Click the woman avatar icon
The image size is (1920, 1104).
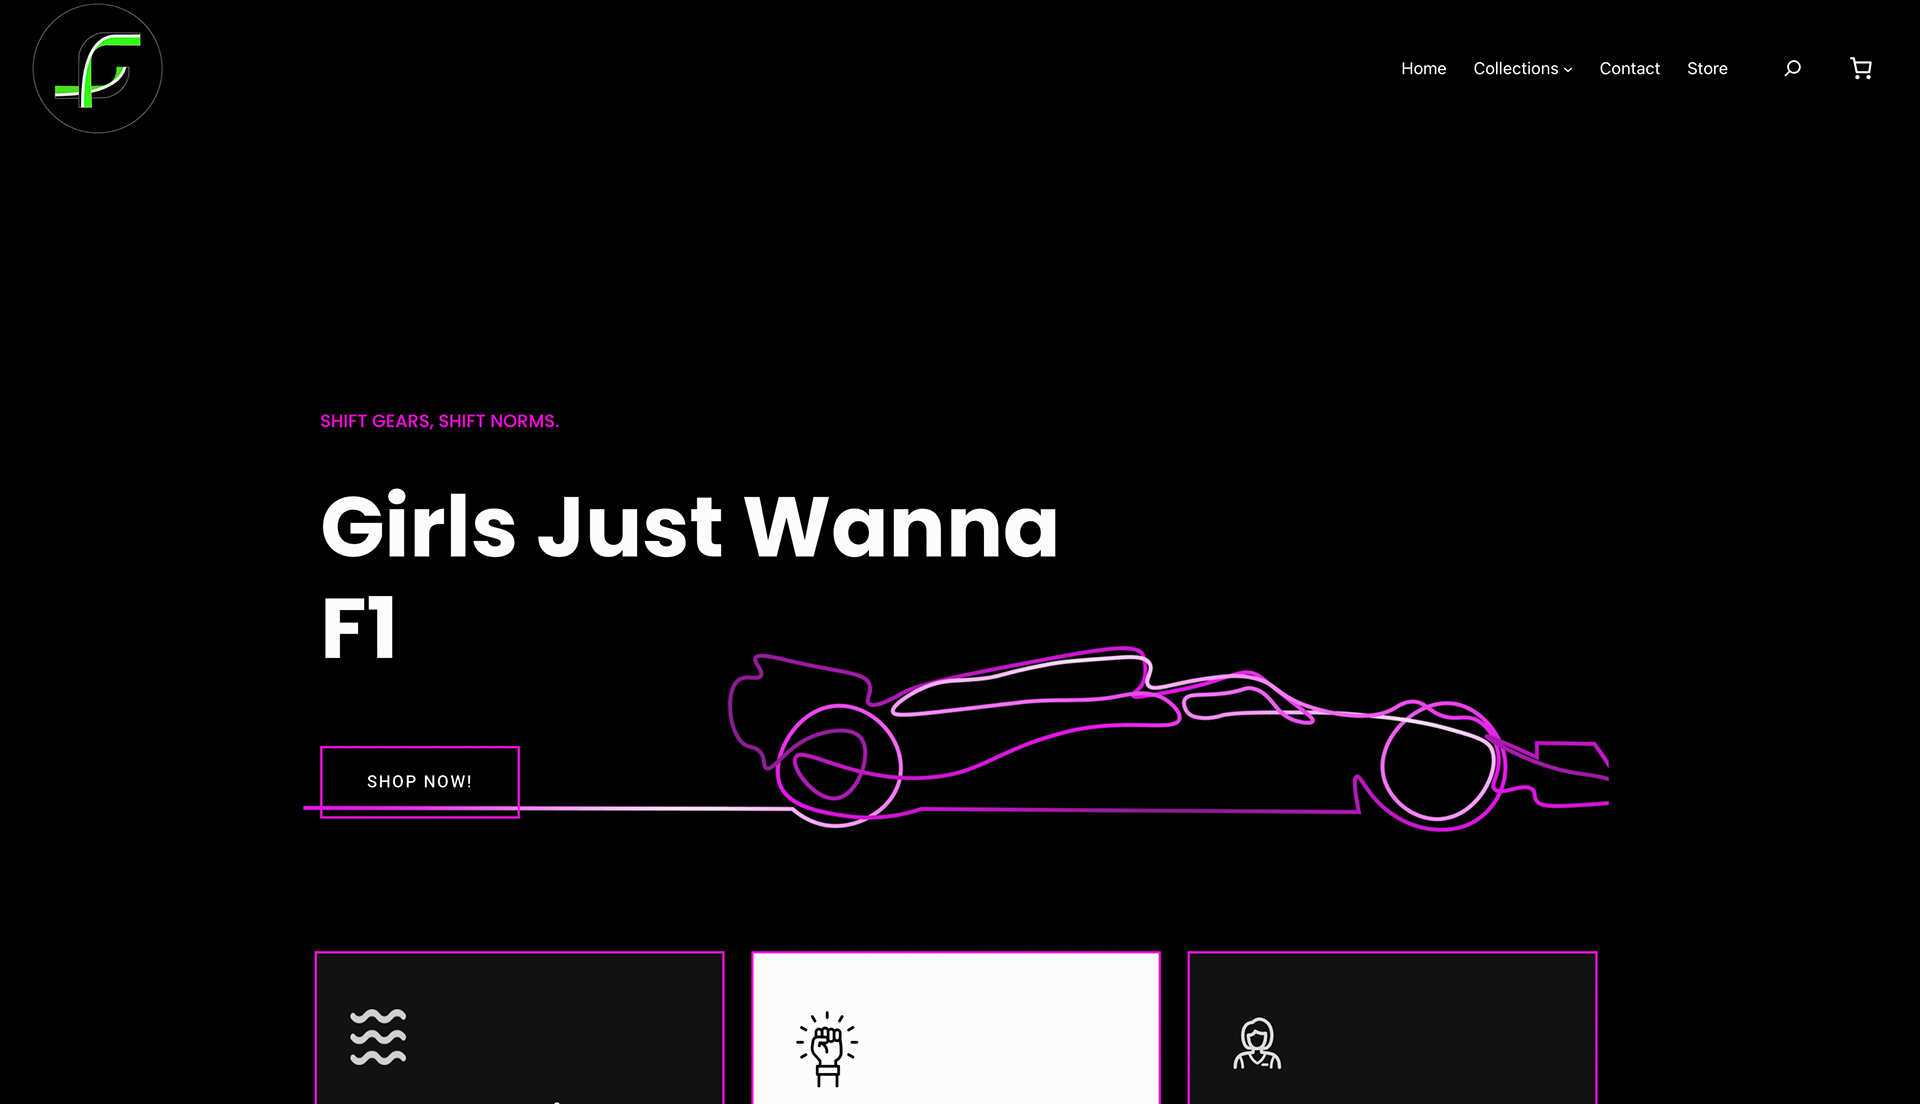pos(1257,1044)
